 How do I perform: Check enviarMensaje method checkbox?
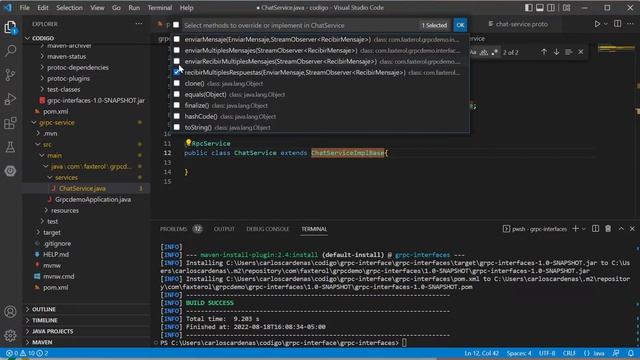point(177,39)
